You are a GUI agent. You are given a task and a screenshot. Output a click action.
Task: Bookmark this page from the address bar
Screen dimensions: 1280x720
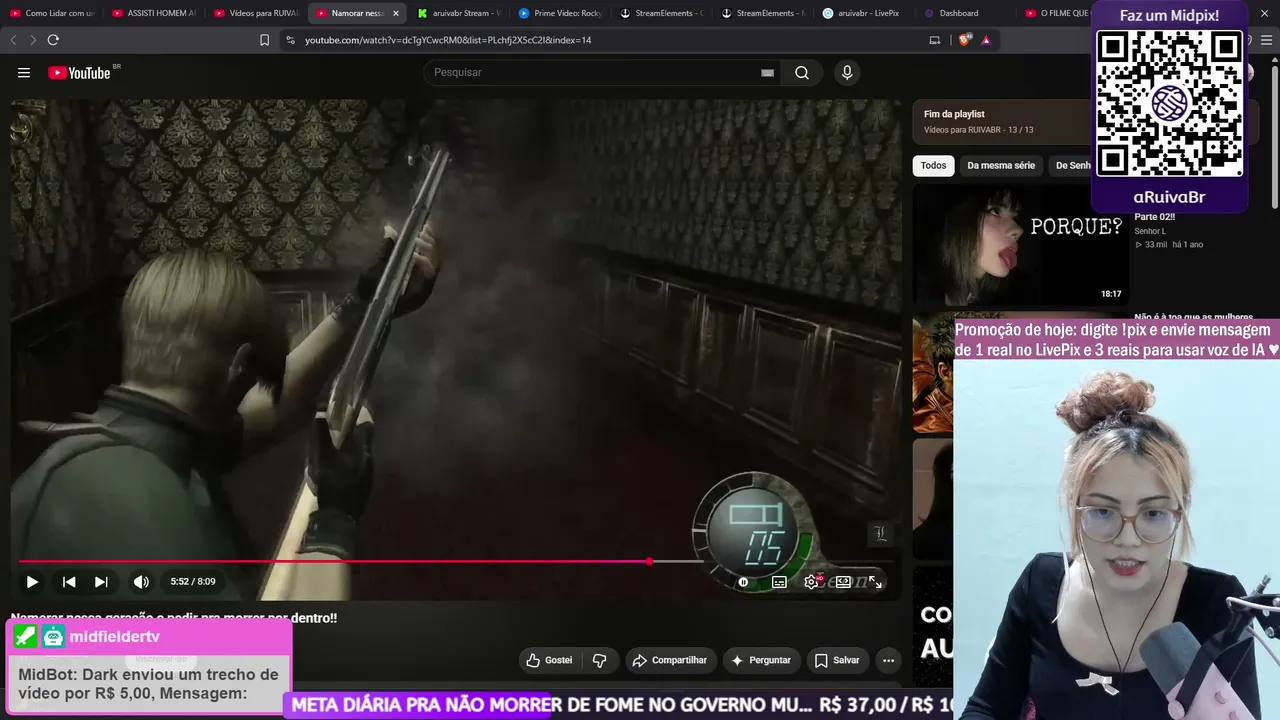(x=264, y=40)
